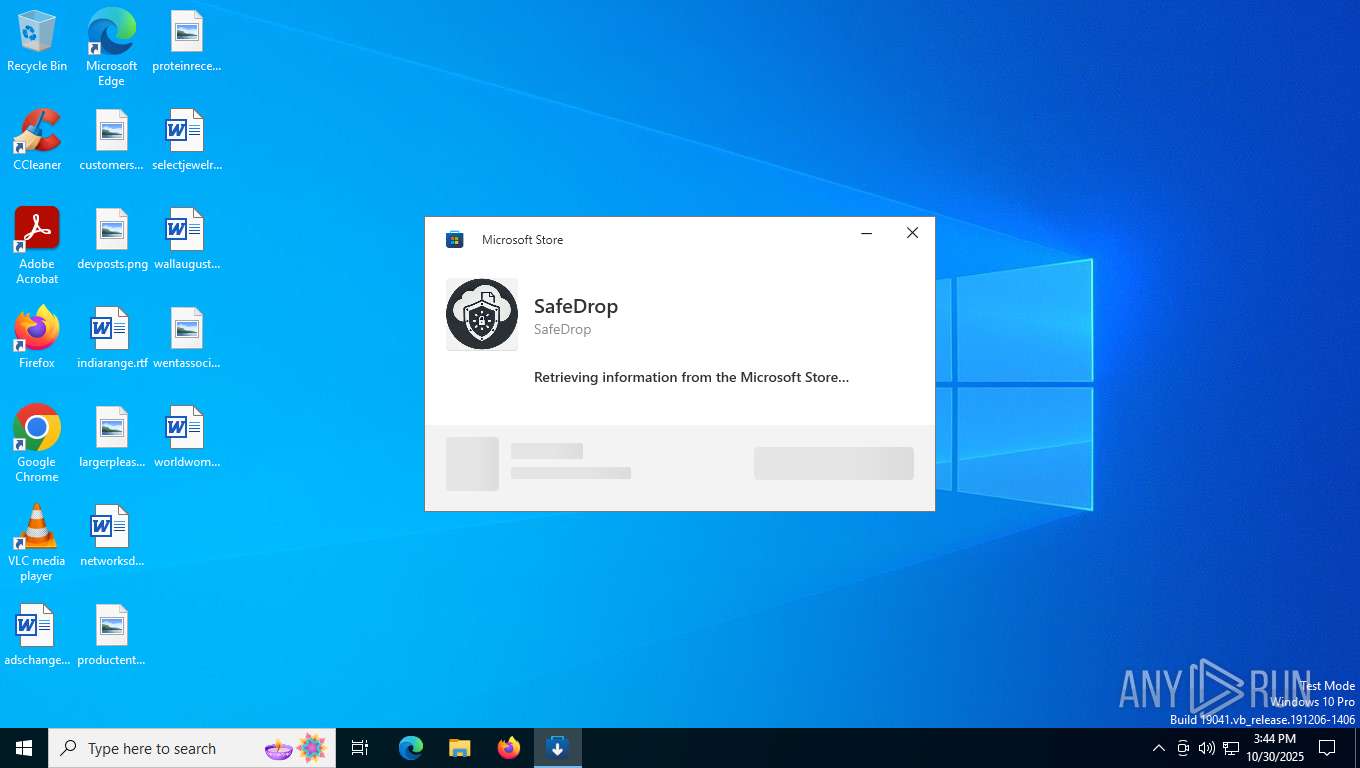1360x768 pixels.
Task: Click the App Installer taskbar button
Action: click(x=558, y=748)
